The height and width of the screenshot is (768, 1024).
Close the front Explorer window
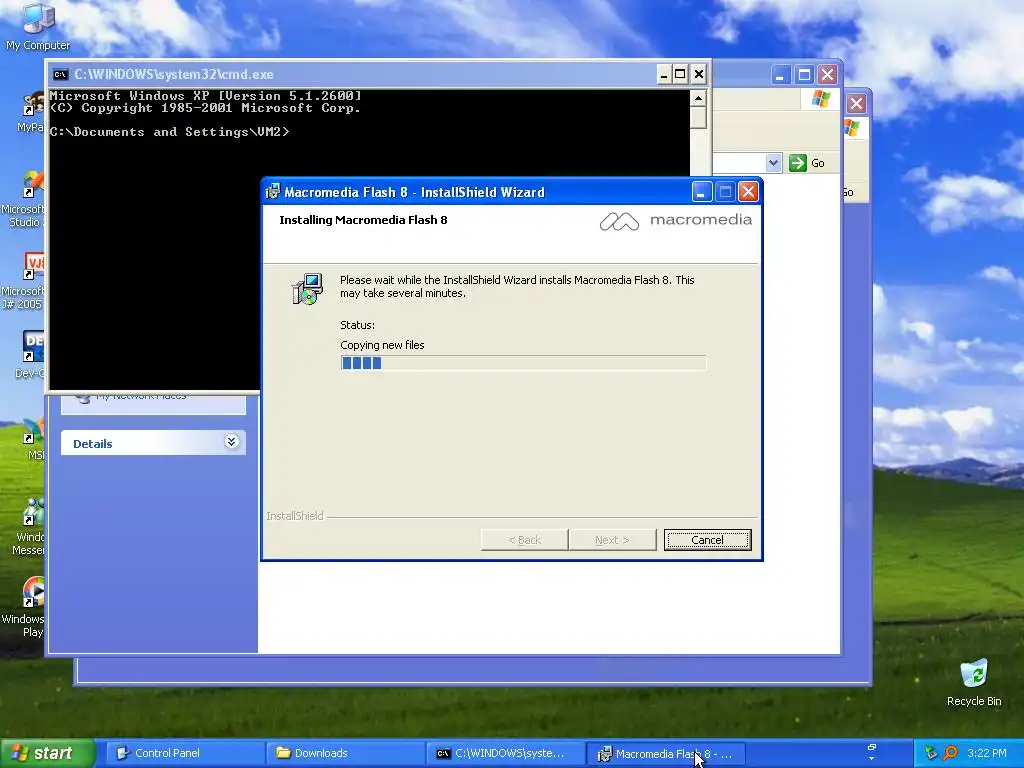827,75
